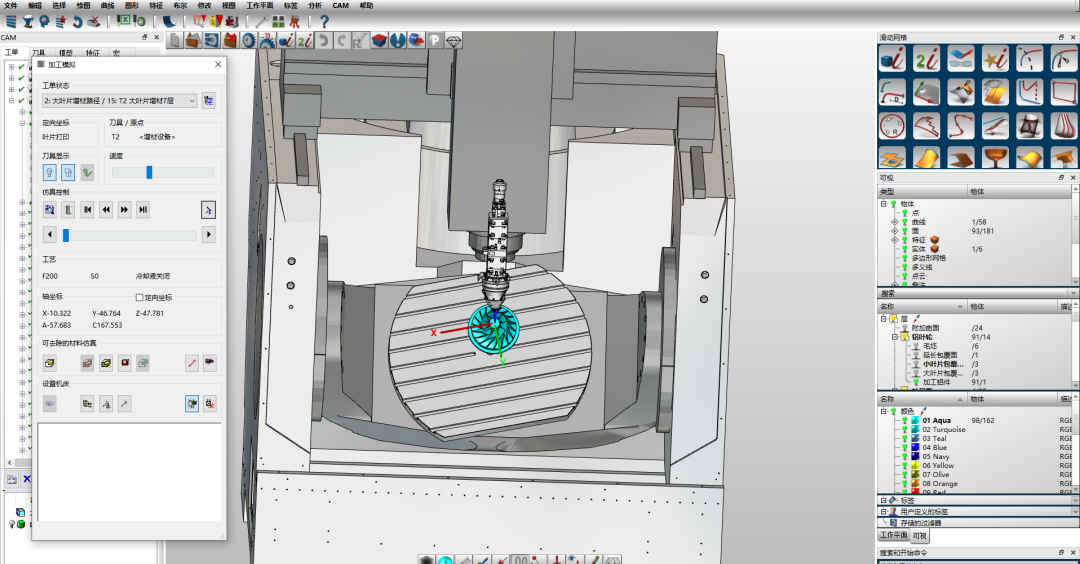Expand the 标签 section in right panel
This screenshot has height=564, width=1080.
point(883,500)
